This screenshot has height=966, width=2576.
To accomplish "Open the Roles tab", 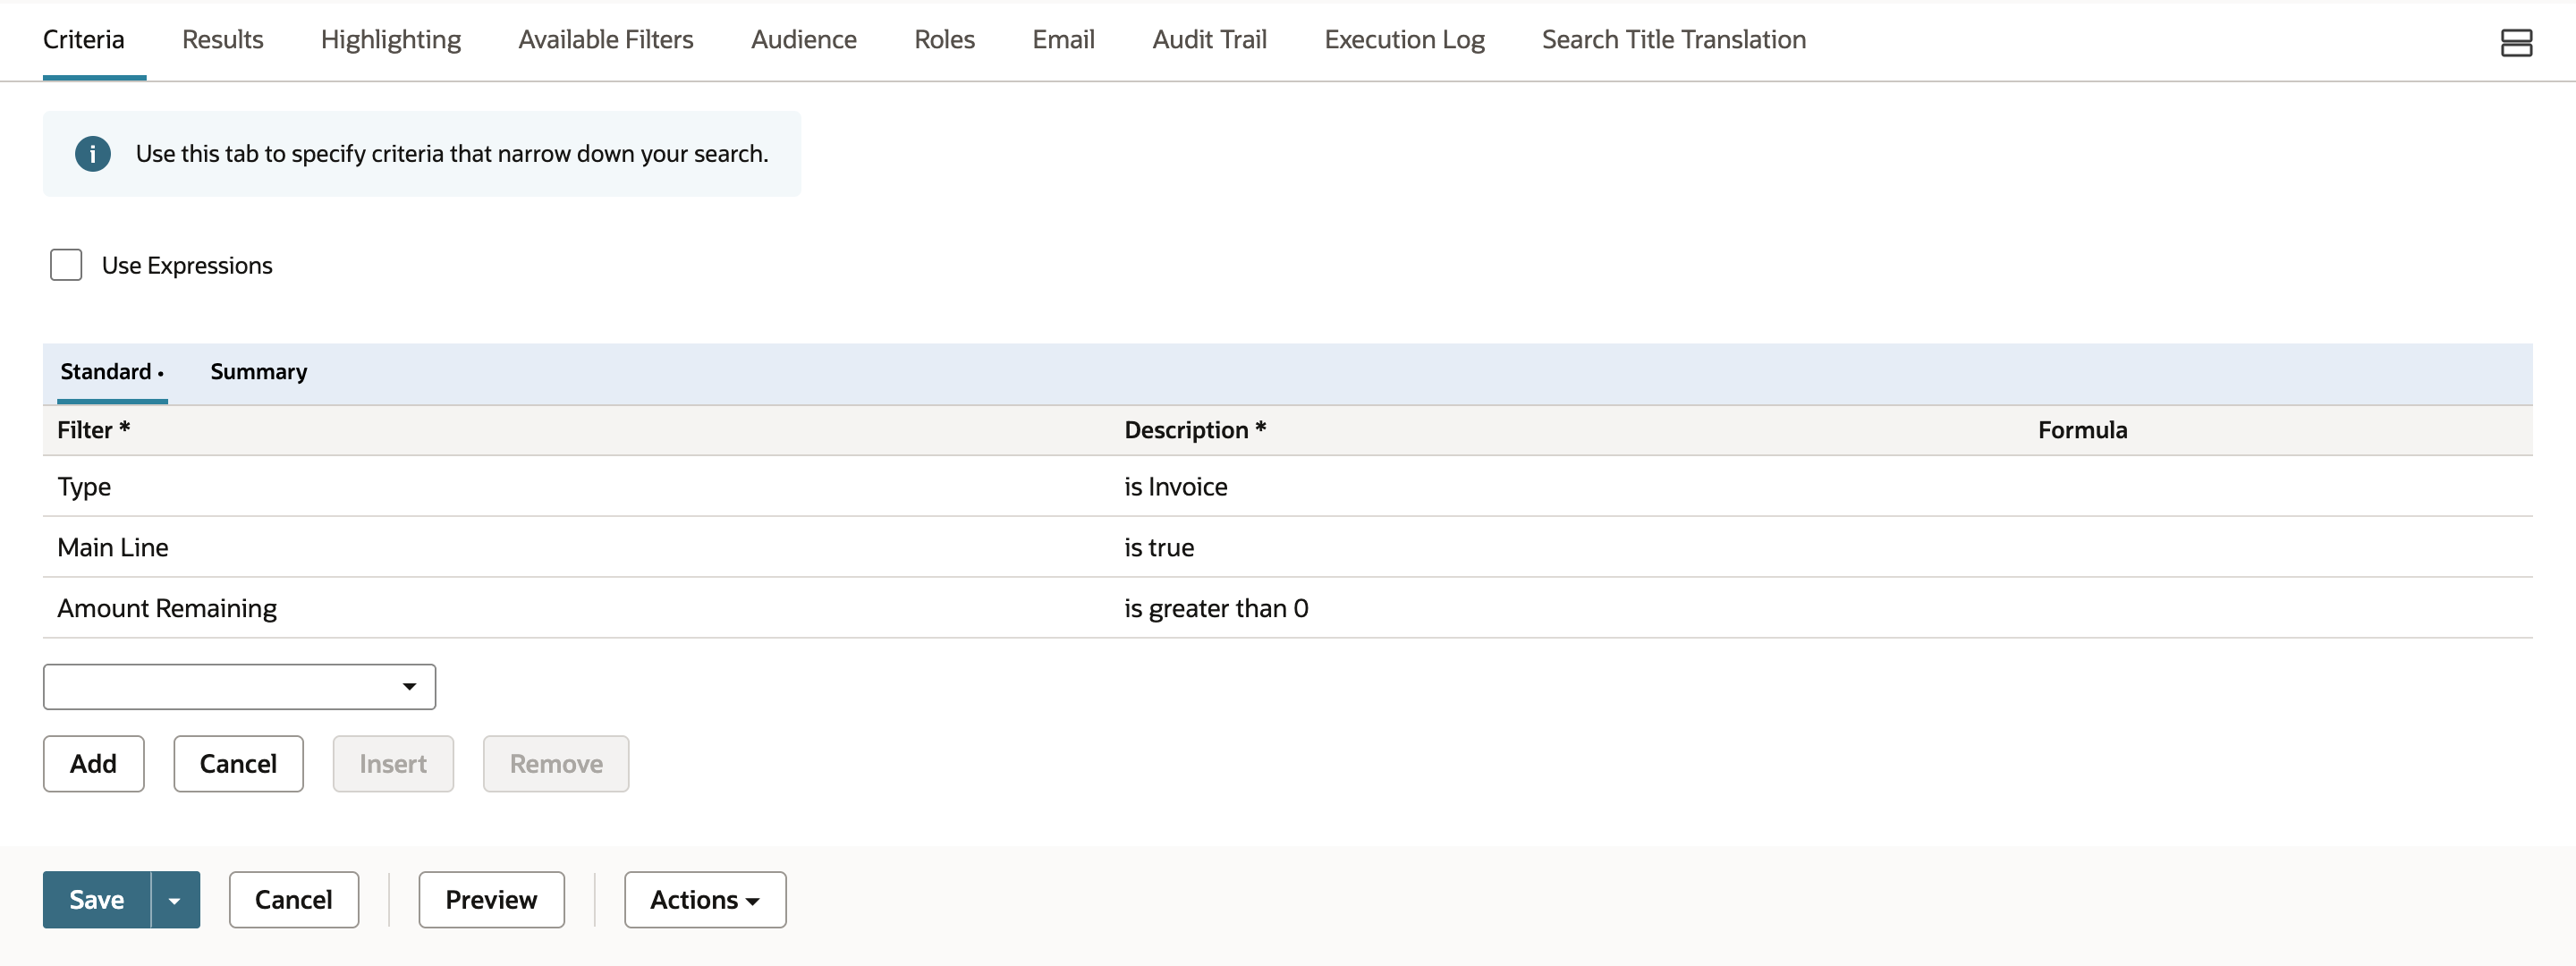I will (x=944, y=40).
